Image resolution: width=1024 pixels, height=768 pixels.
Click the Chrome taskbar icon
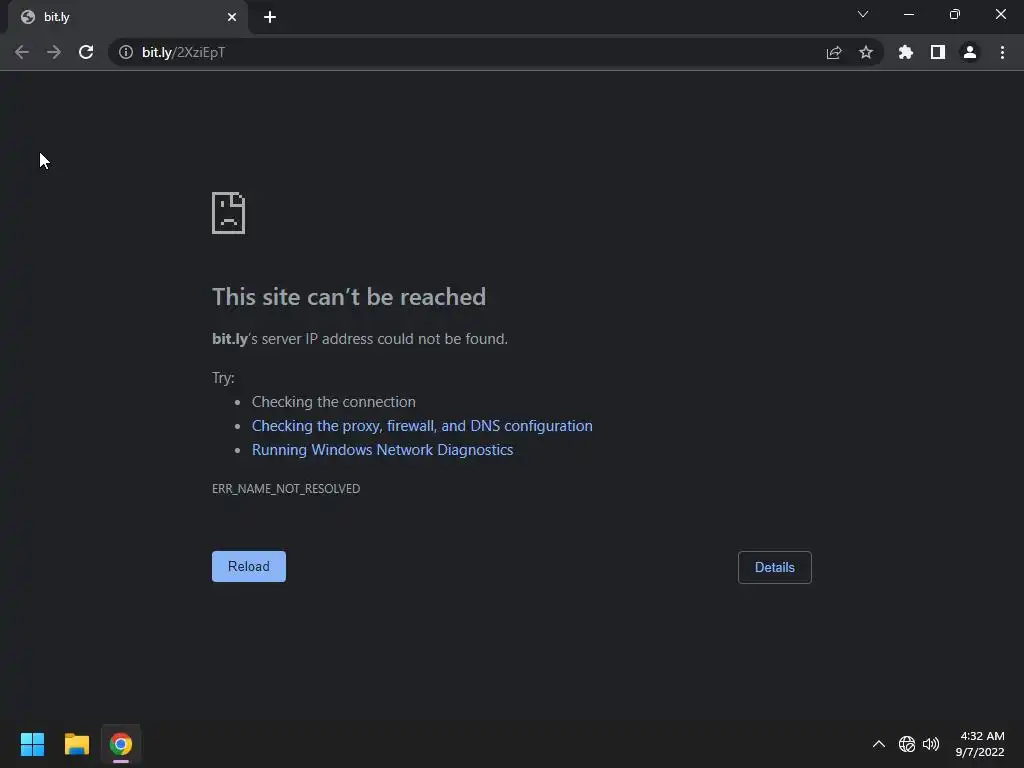coord(121,744)
